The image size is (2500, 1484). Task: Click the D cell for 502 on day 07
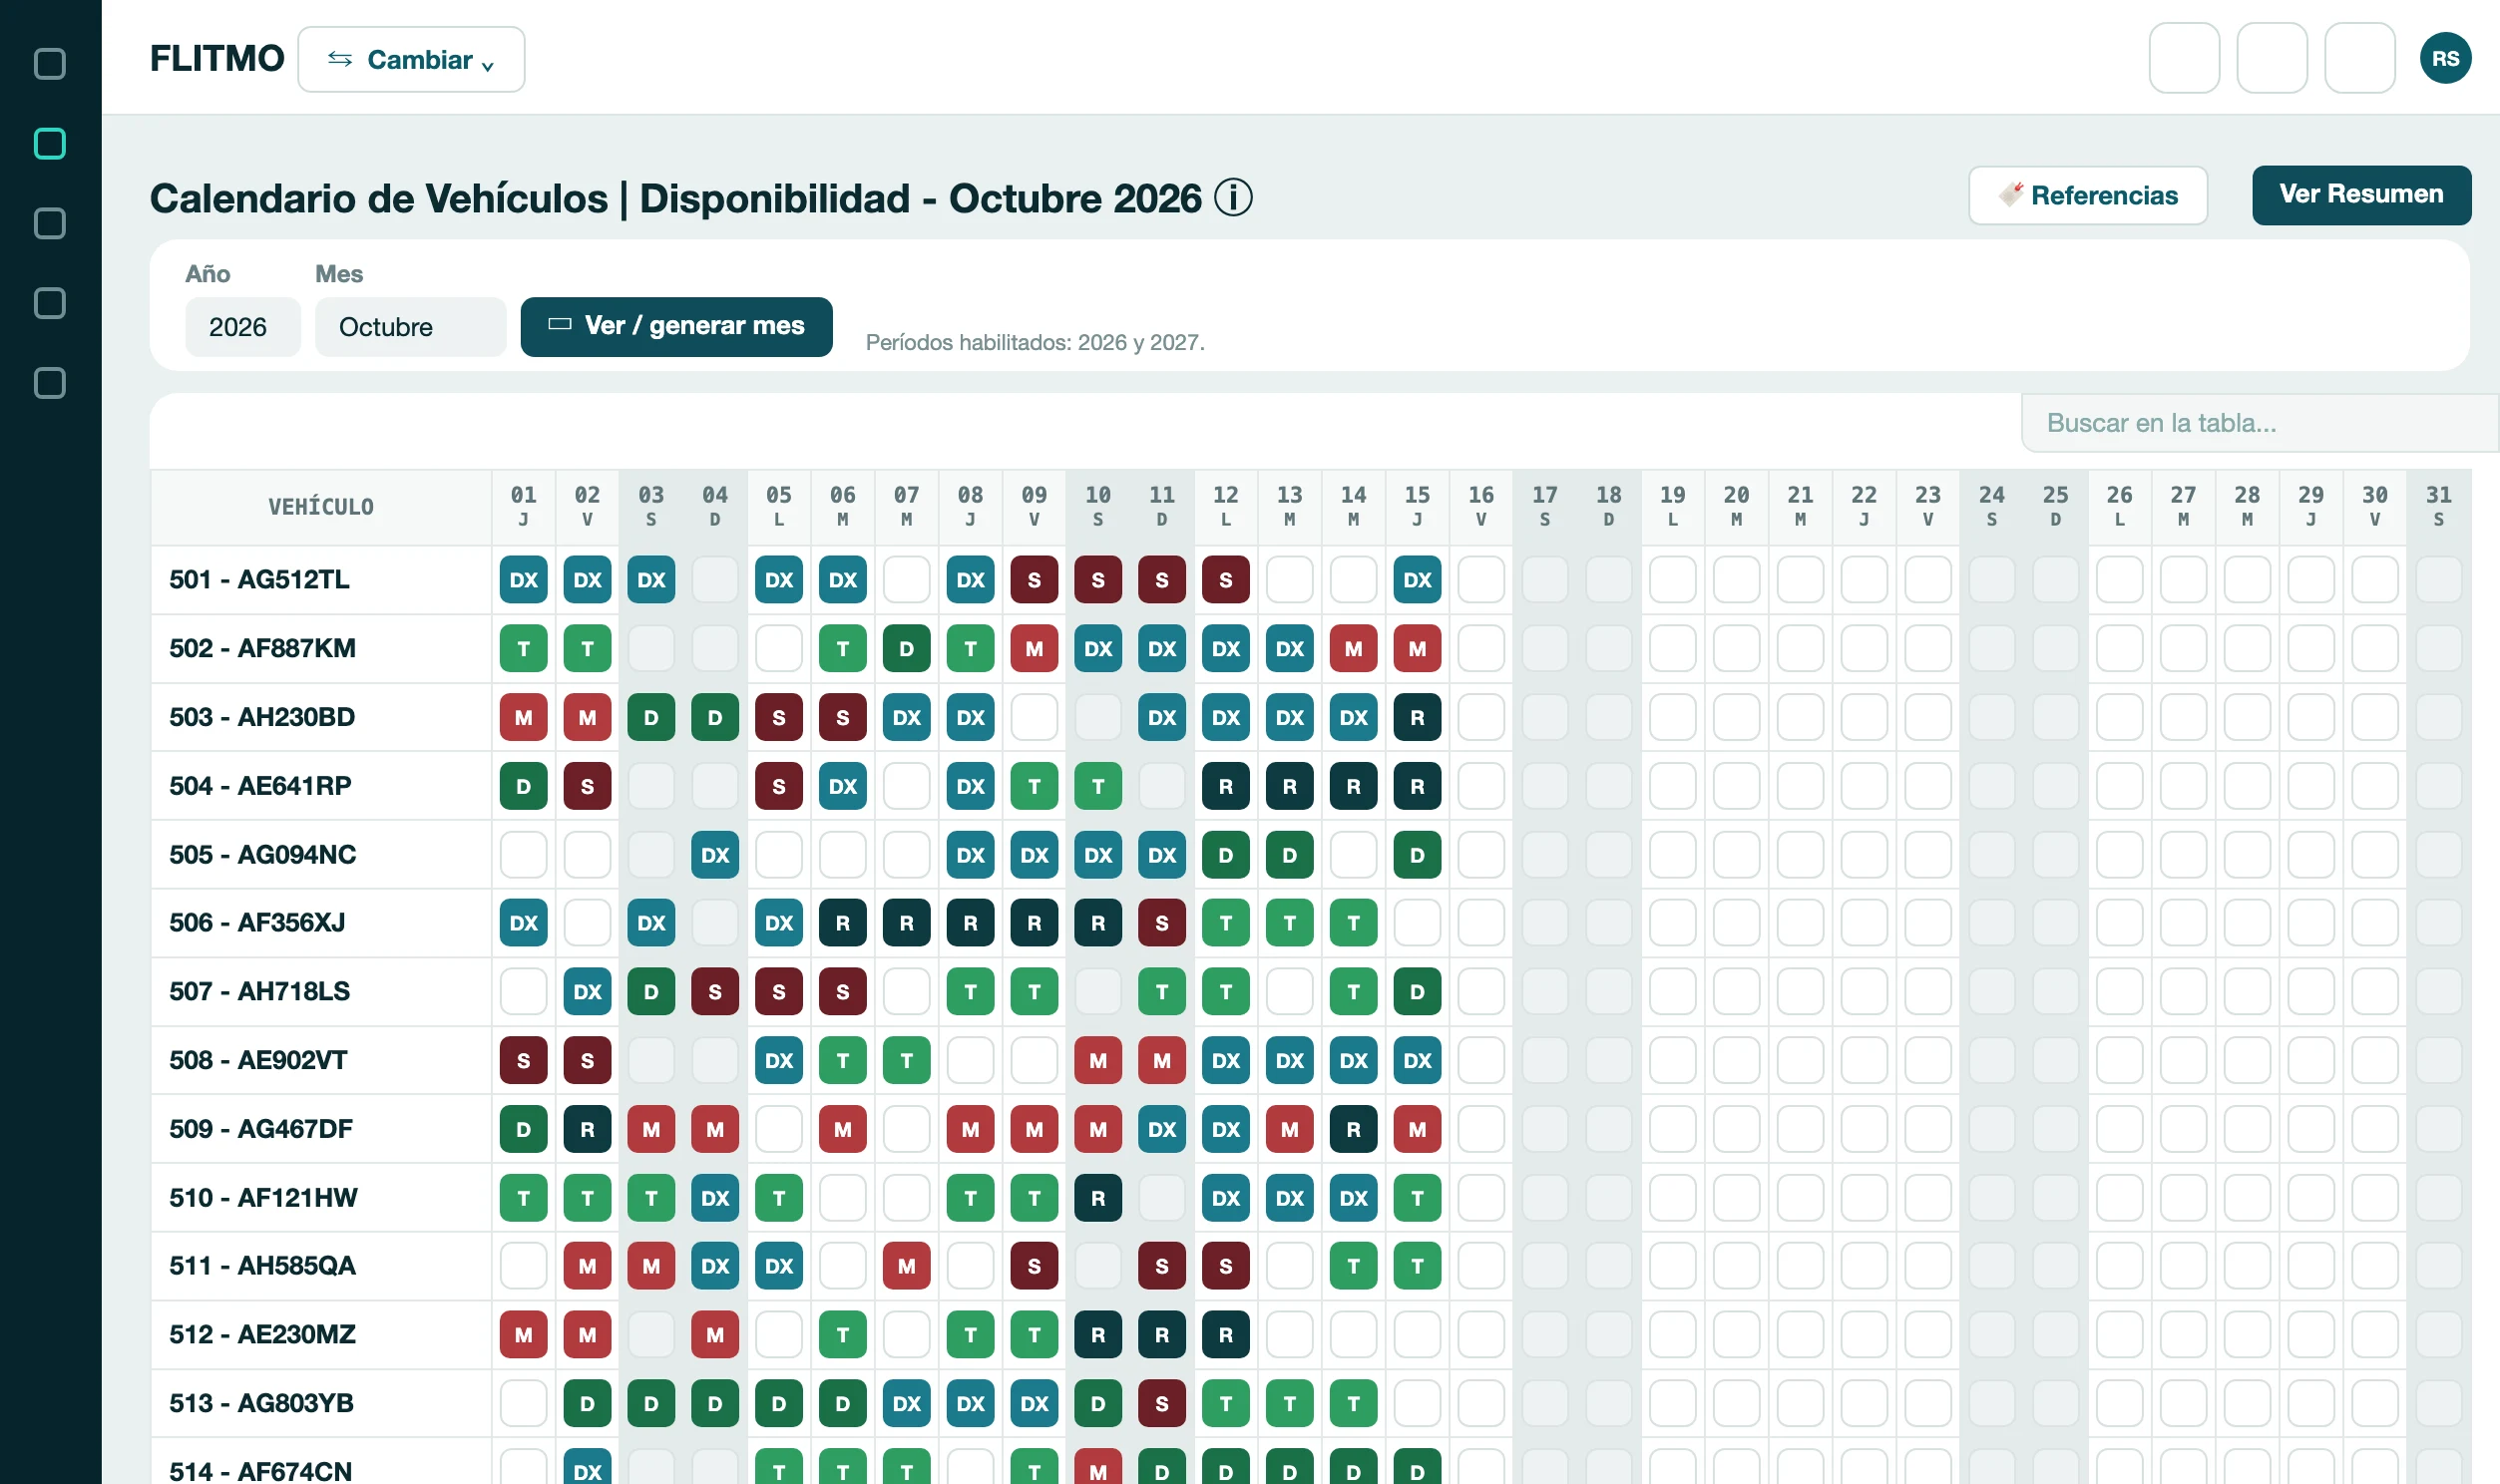click(907, 649)
